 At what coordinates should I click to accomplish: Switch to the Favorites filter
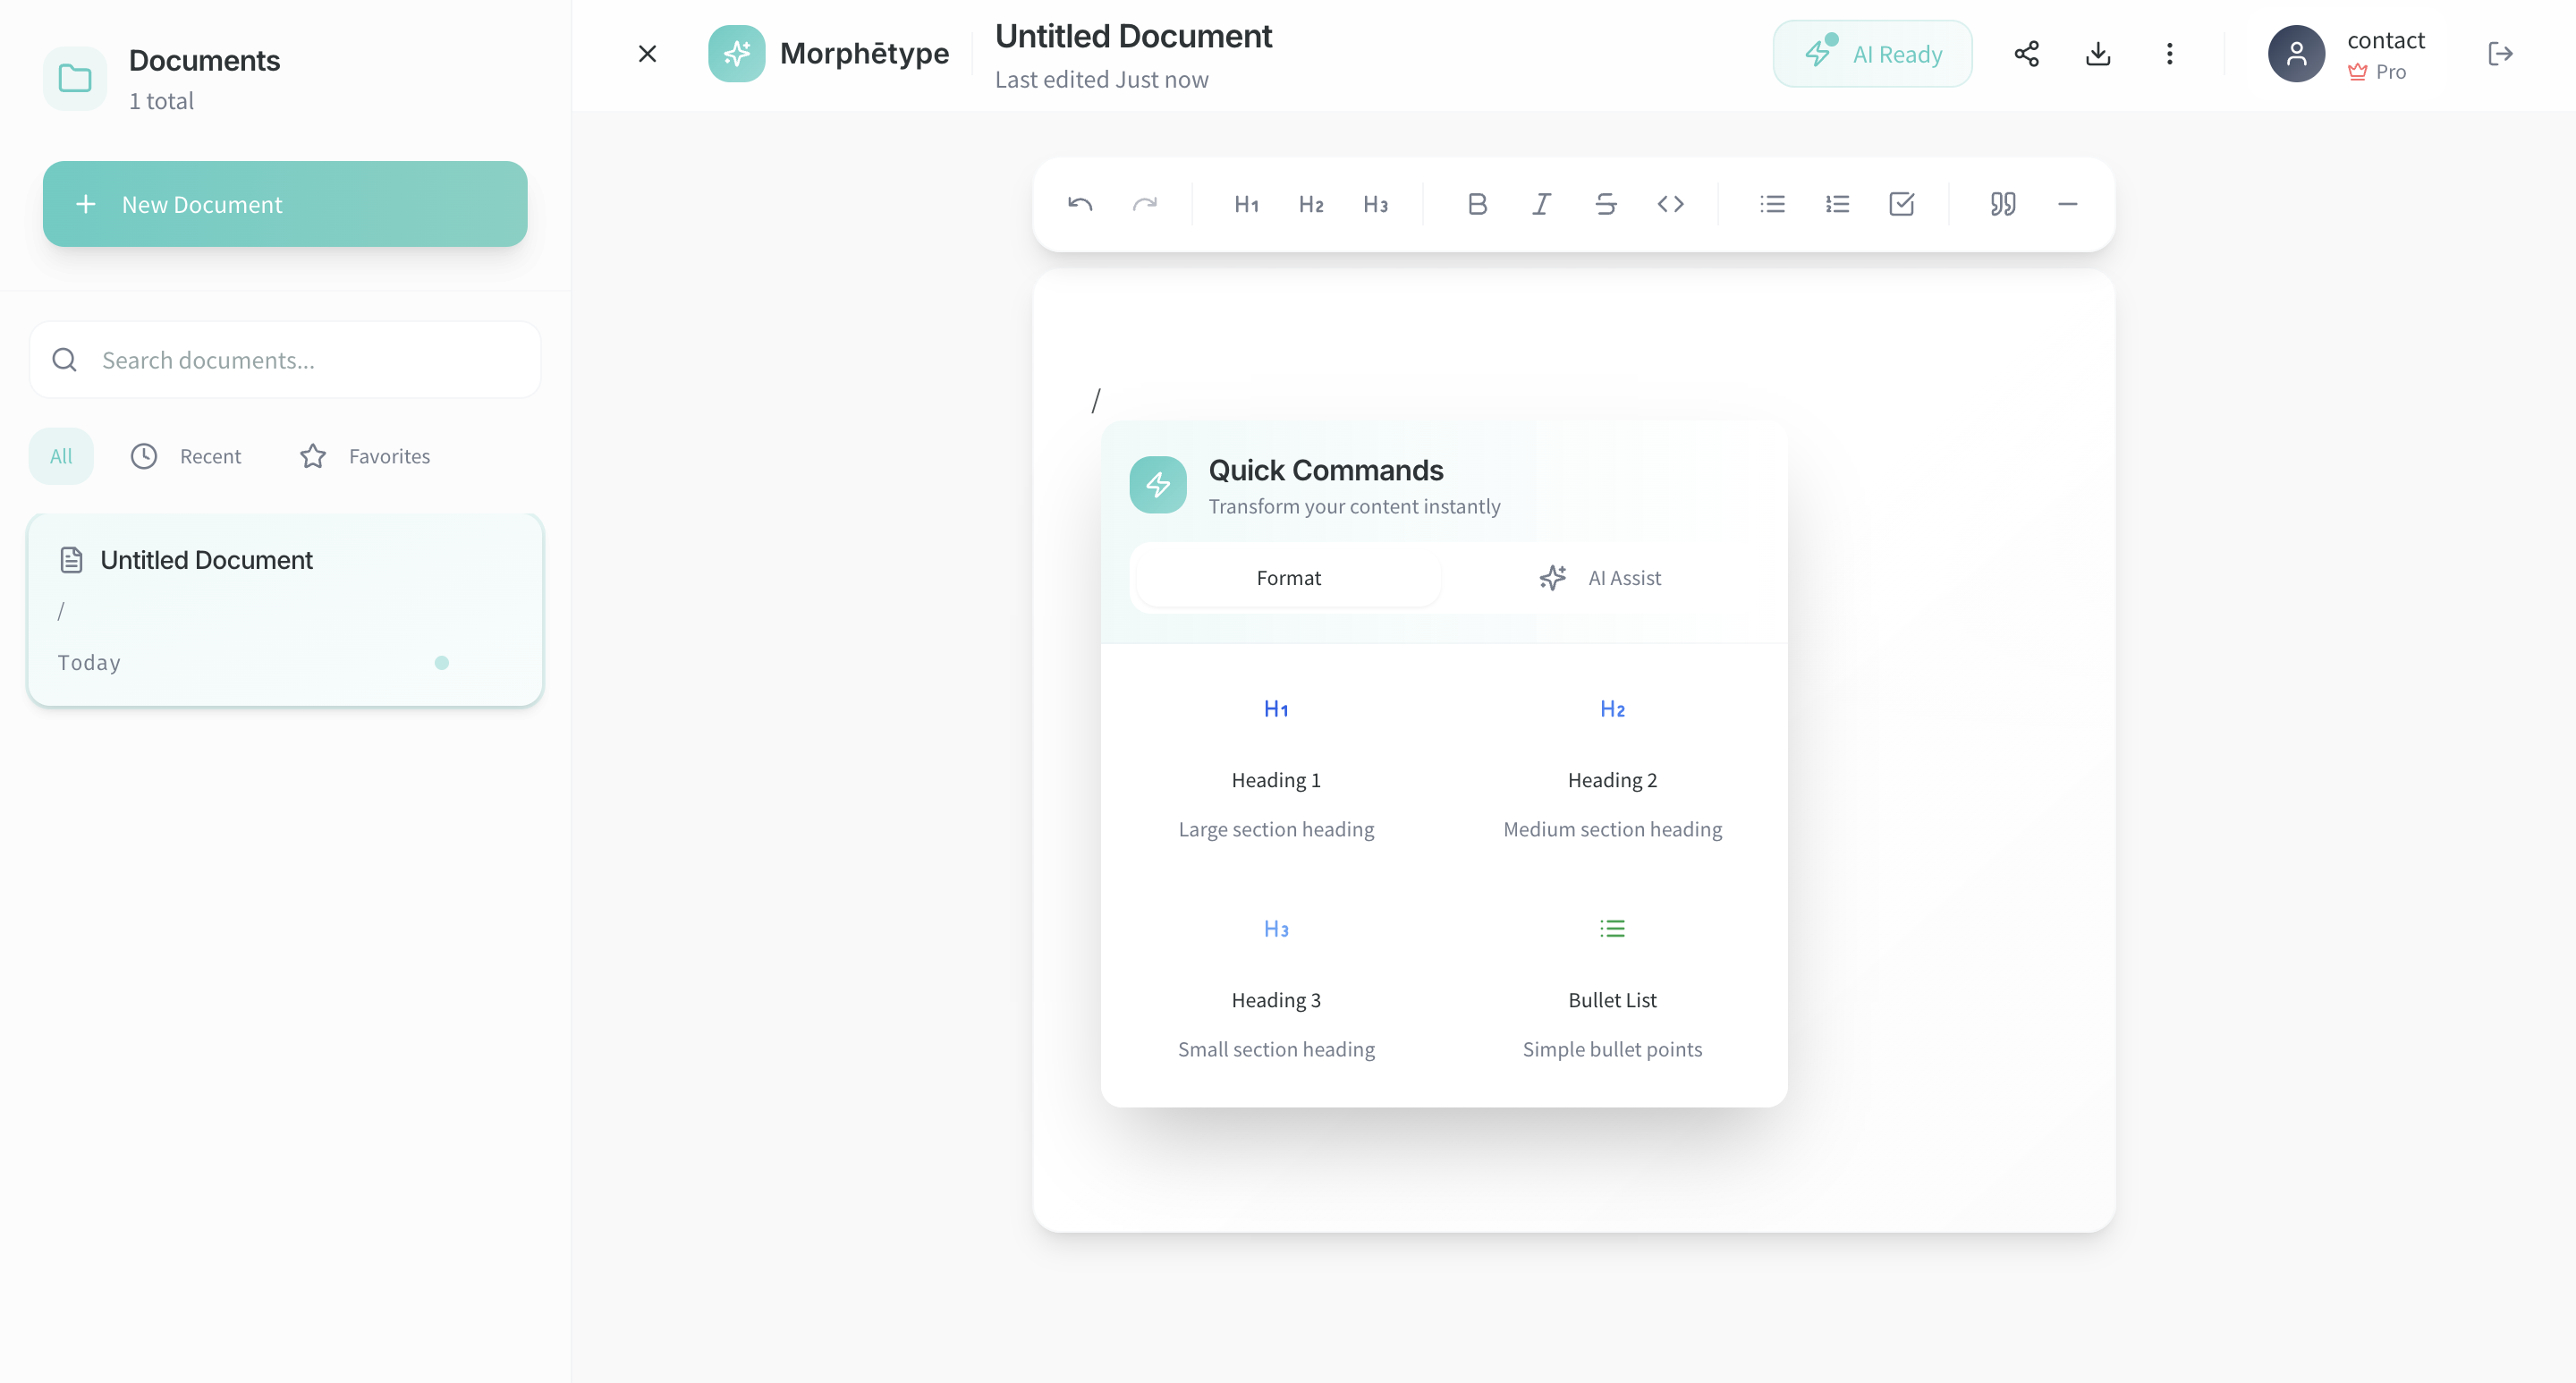click(x=365, y=456)
